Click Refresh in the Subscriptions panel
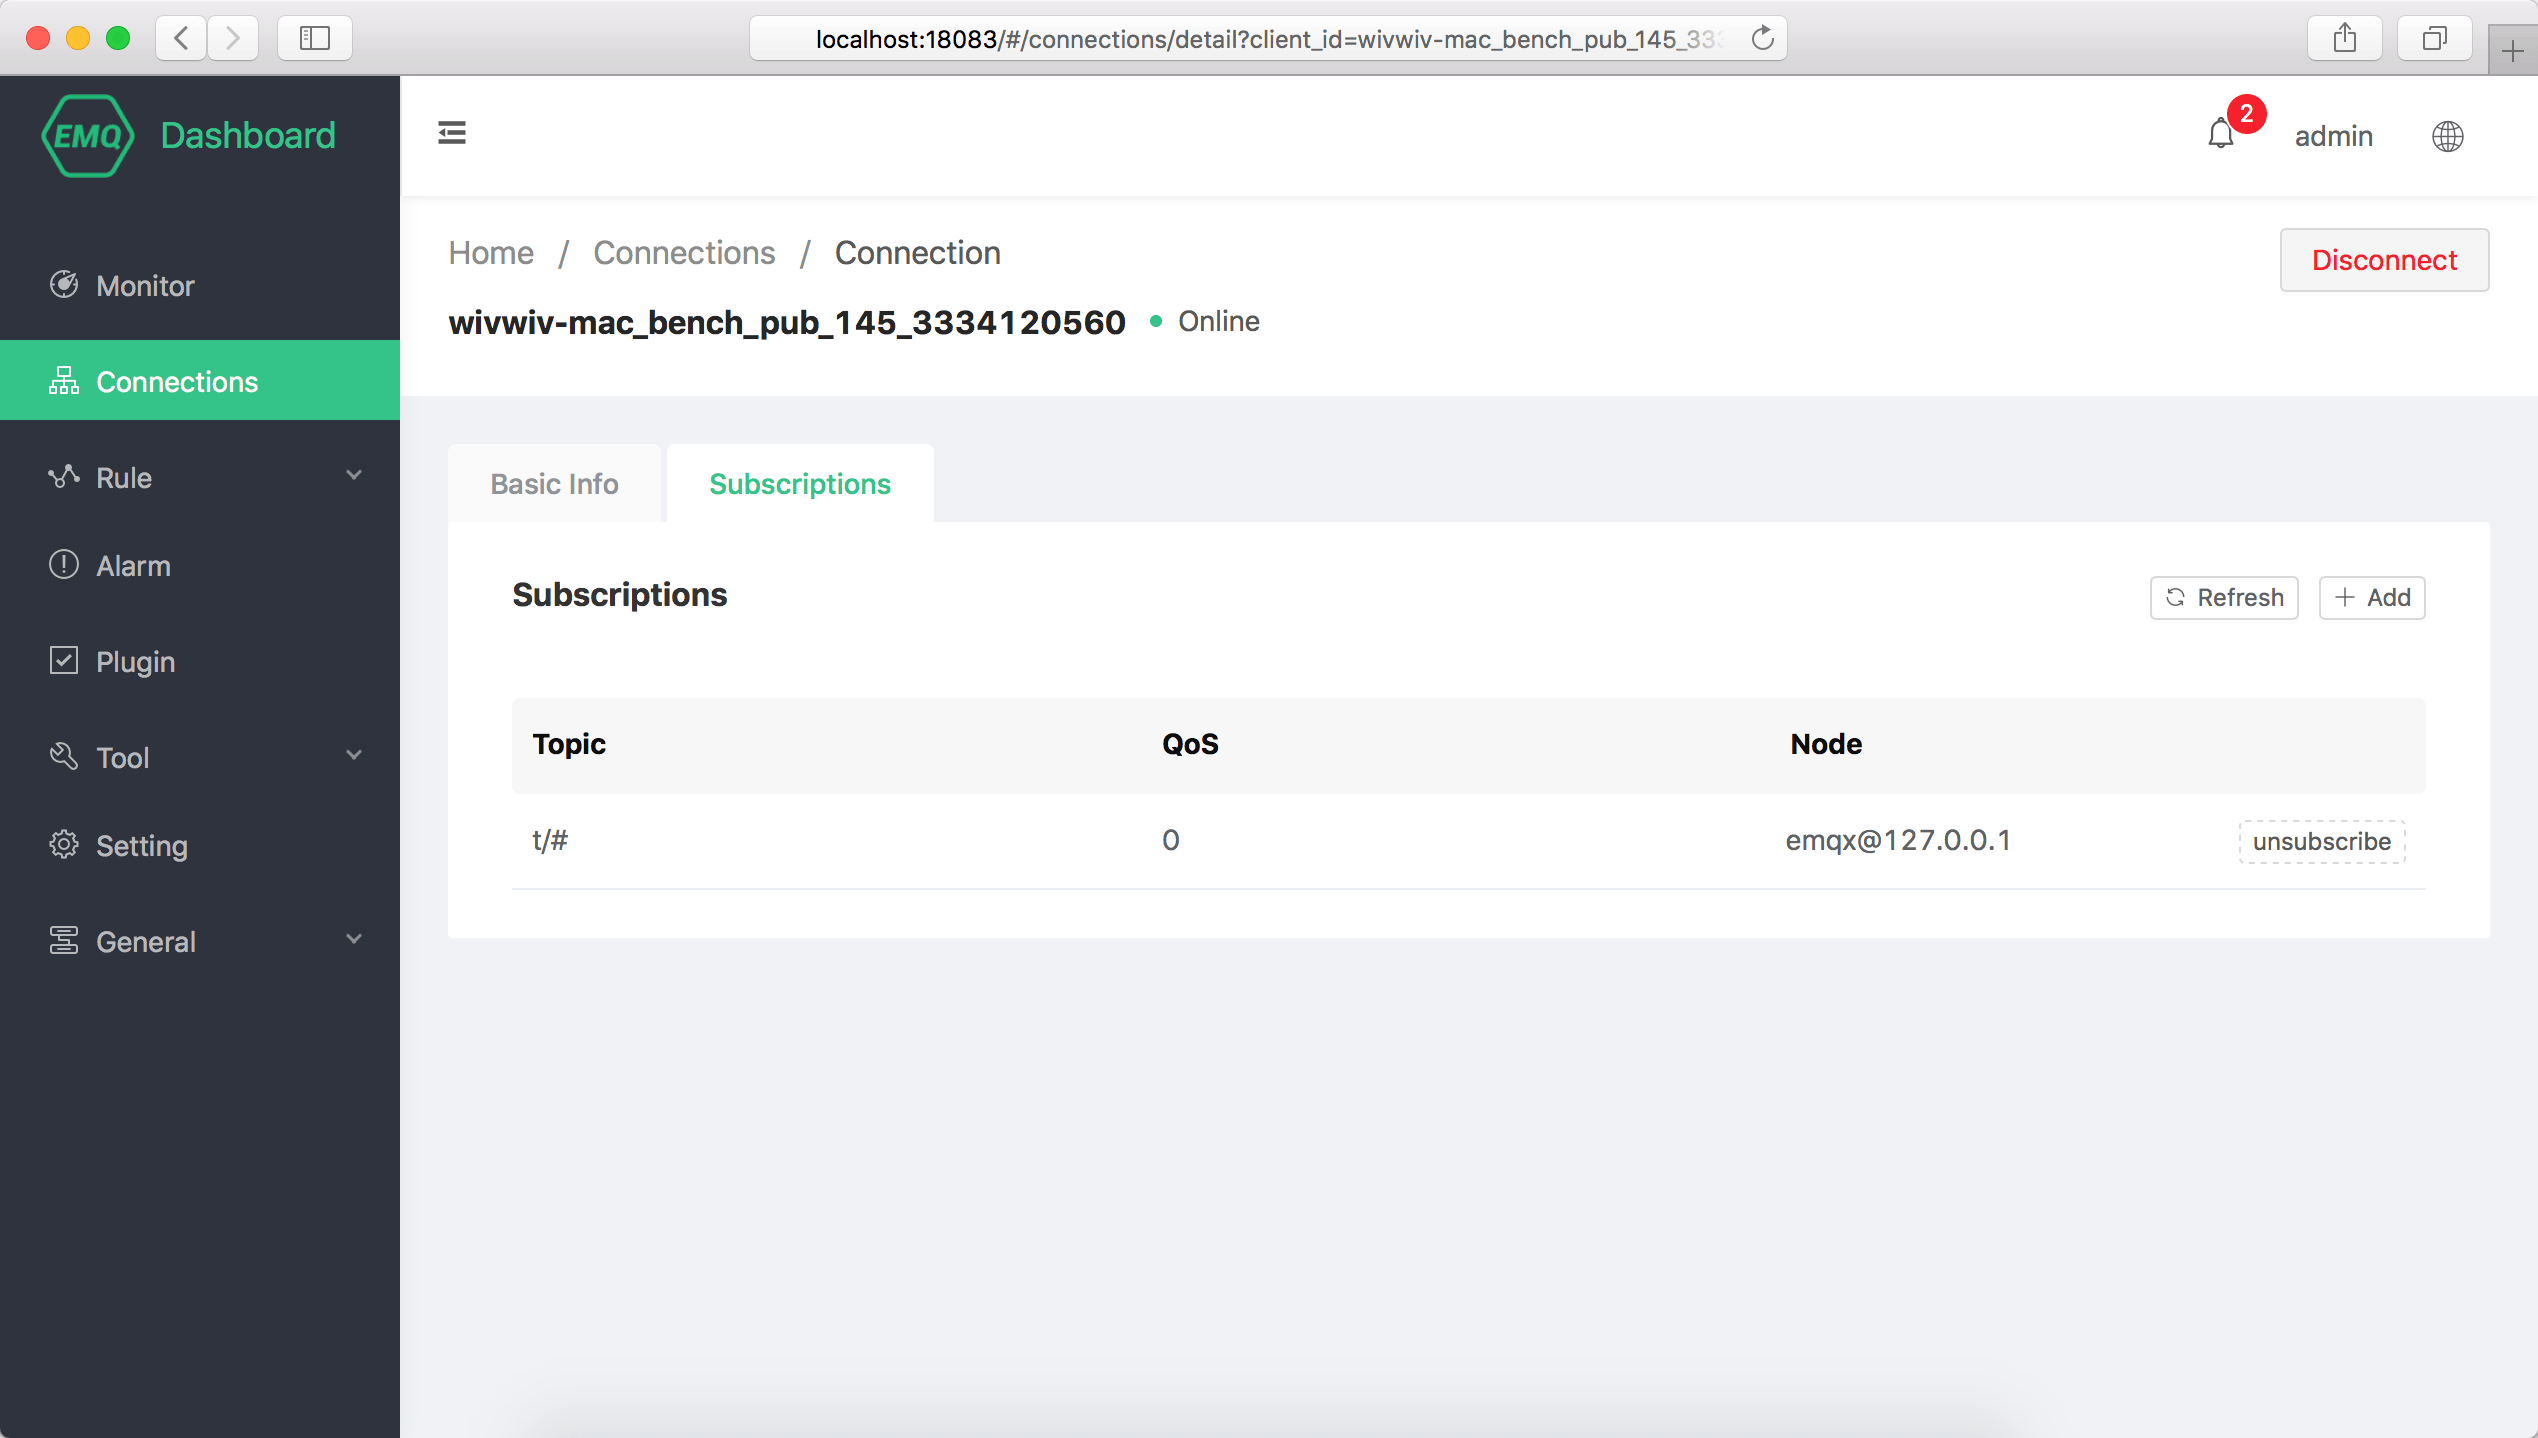2538x1438 pixels. [x=2224, y=597]
